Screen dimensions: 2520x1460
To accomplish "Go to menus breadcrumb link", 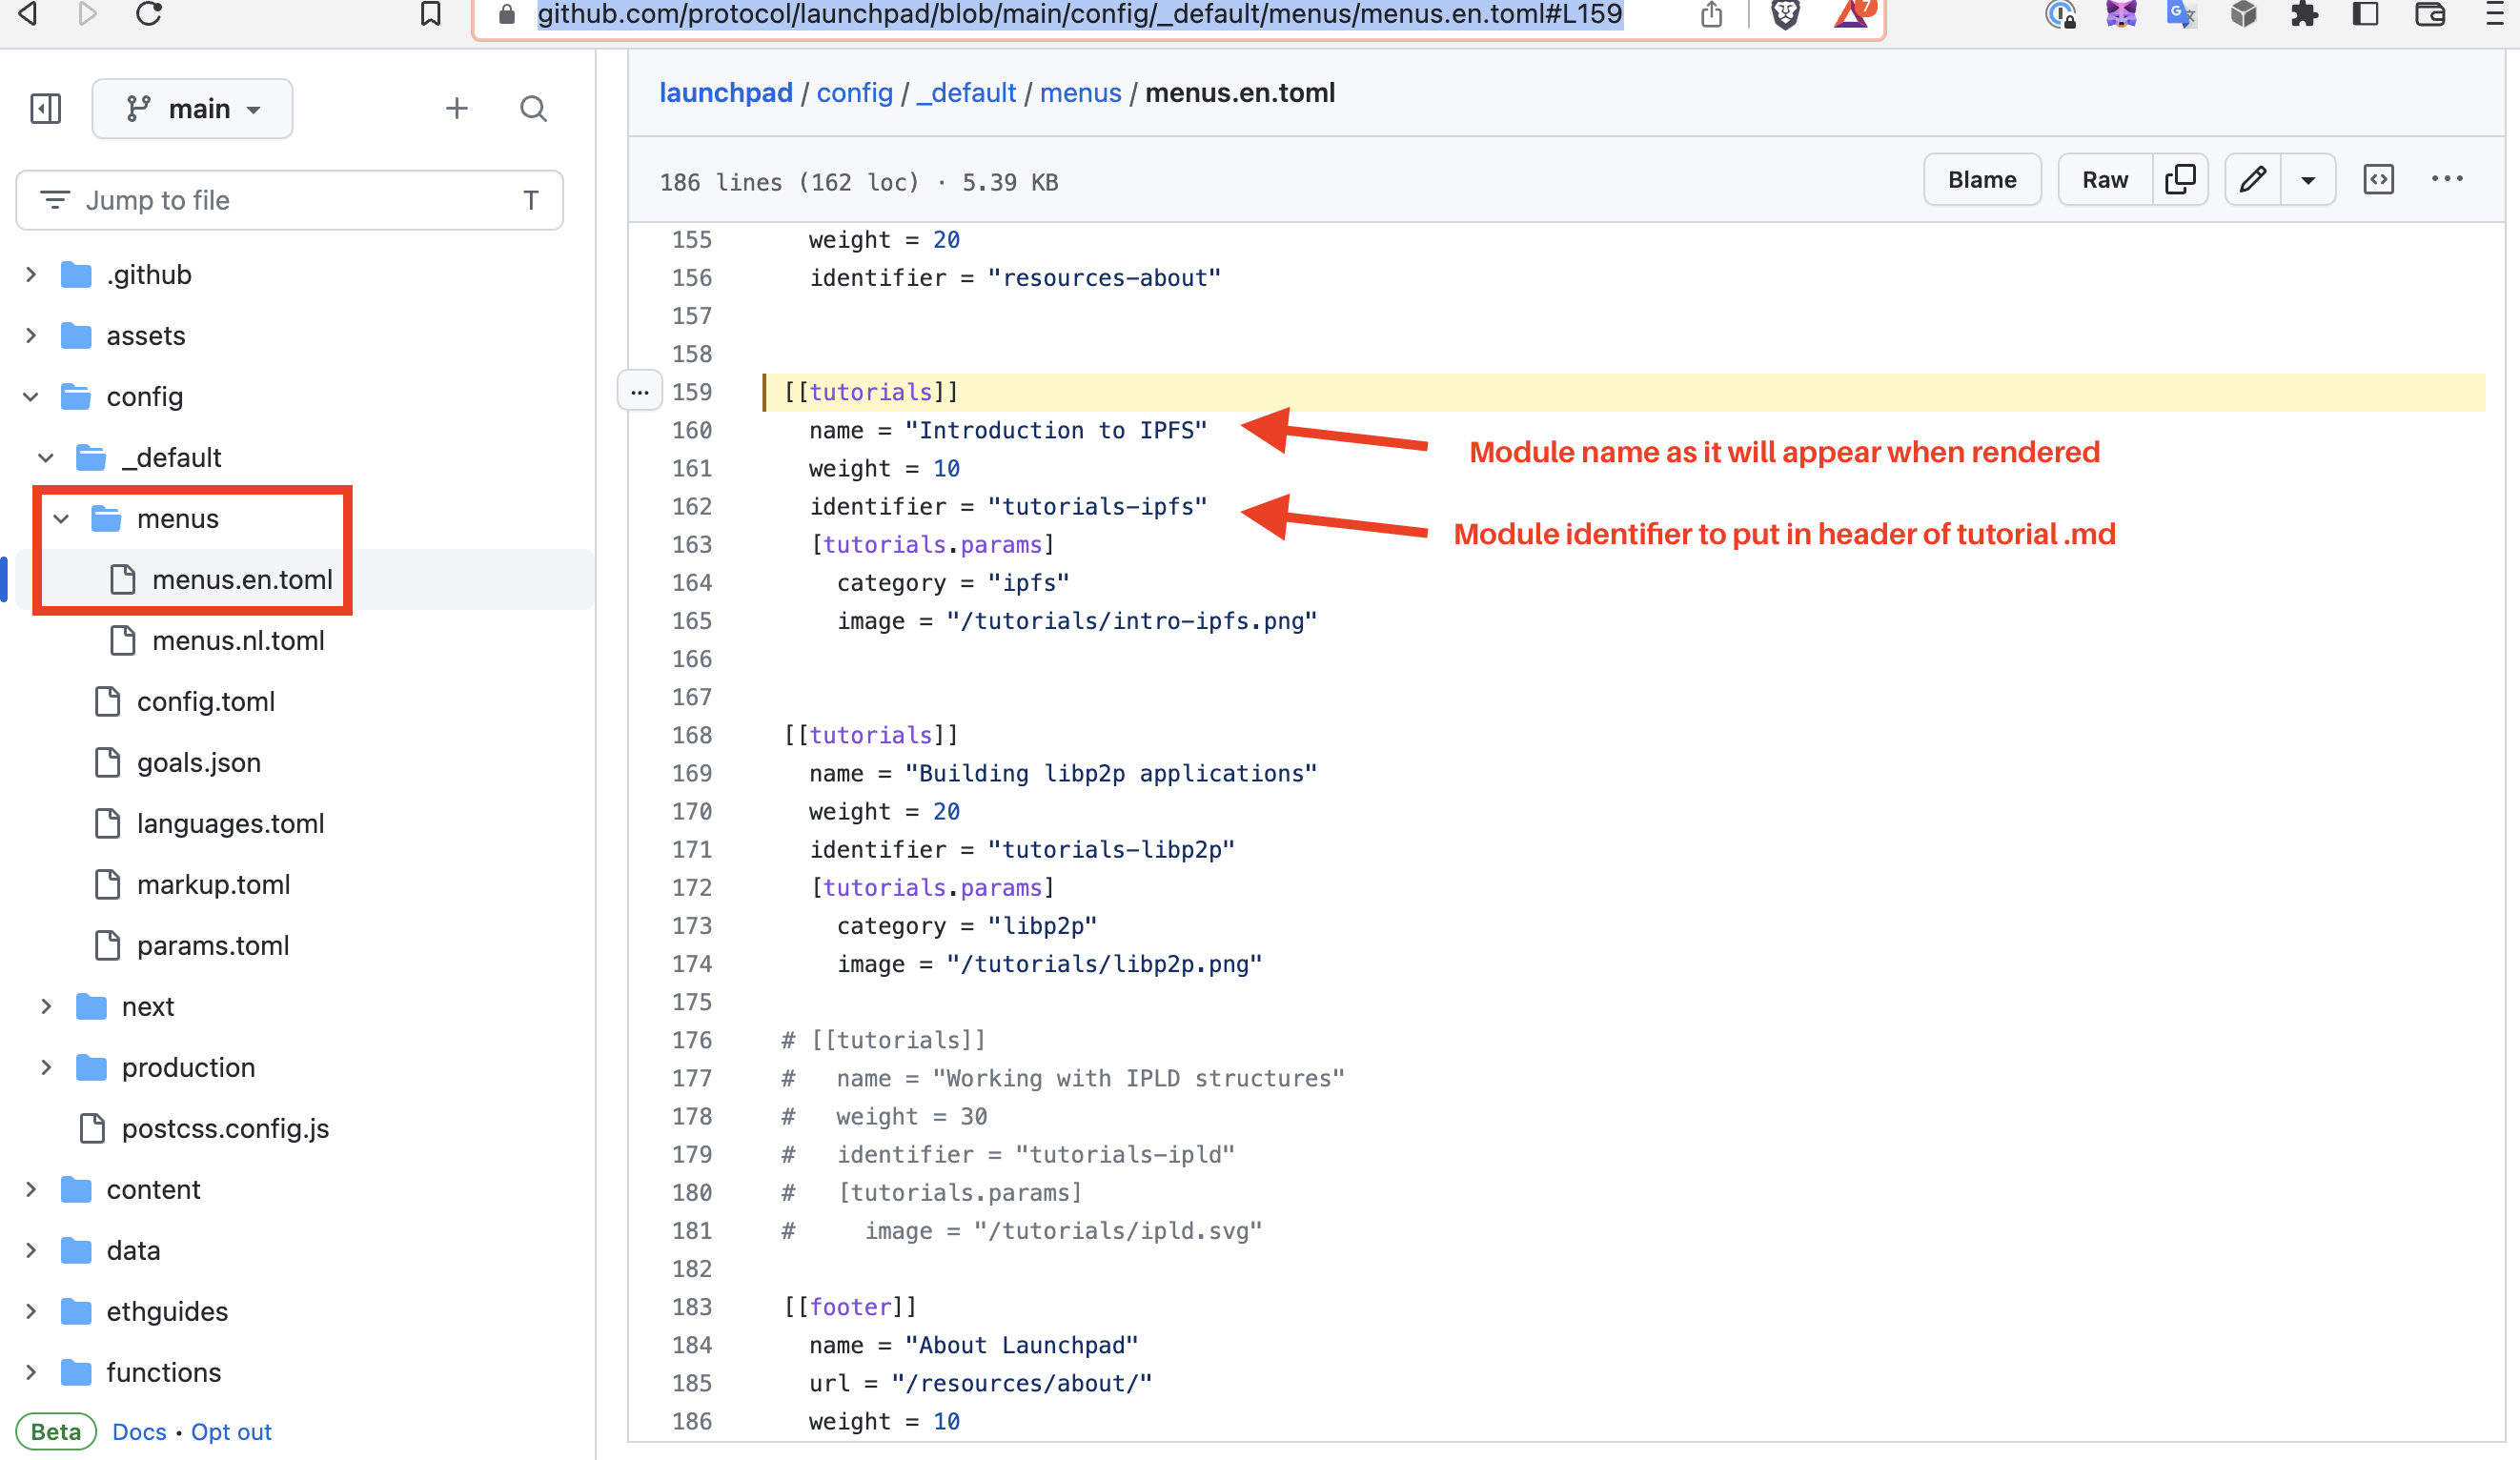I will point(1081,93).
